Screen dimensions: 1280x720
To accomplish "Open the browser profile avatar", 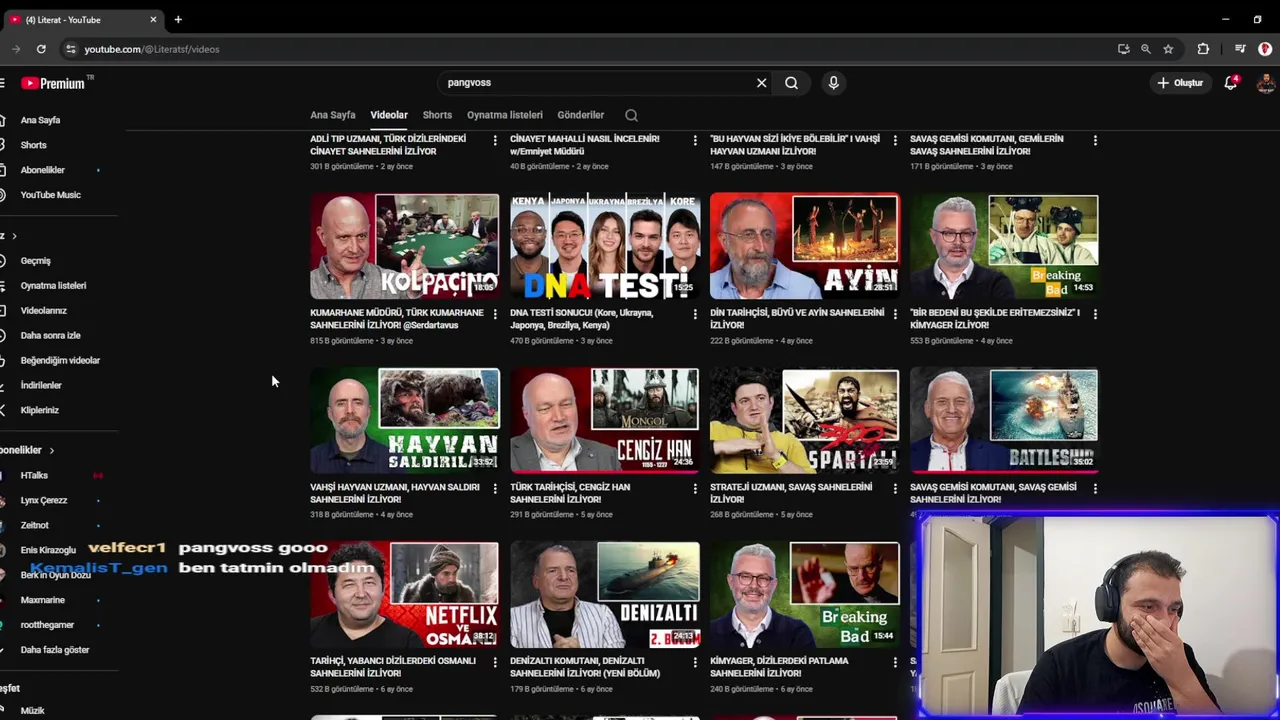I will coord(1265,49).
